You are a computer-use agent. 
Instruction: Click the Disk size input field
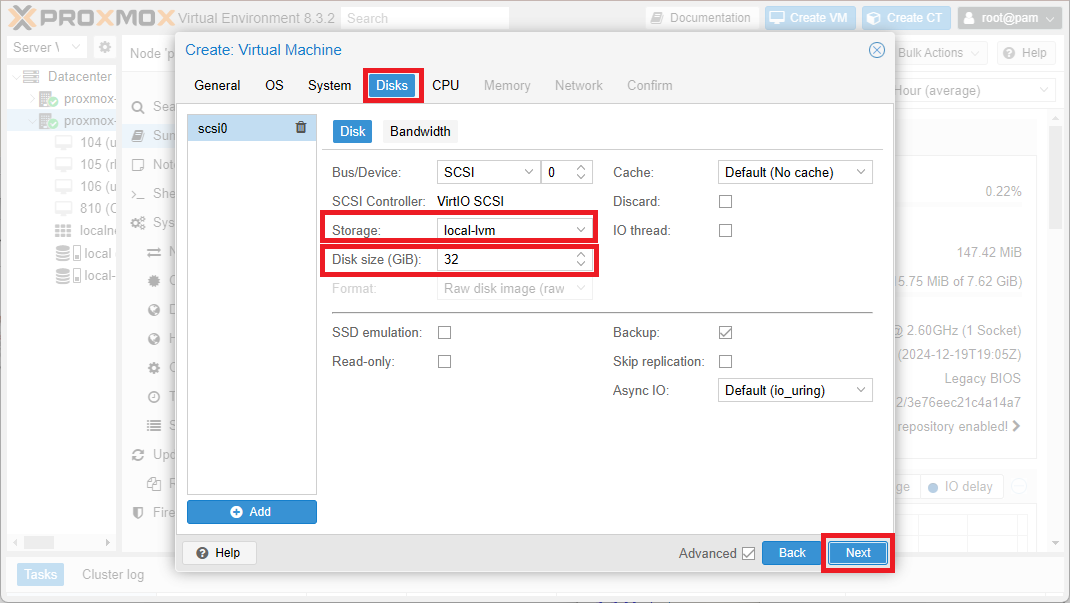pyautogui.click(x=515, y=259)
